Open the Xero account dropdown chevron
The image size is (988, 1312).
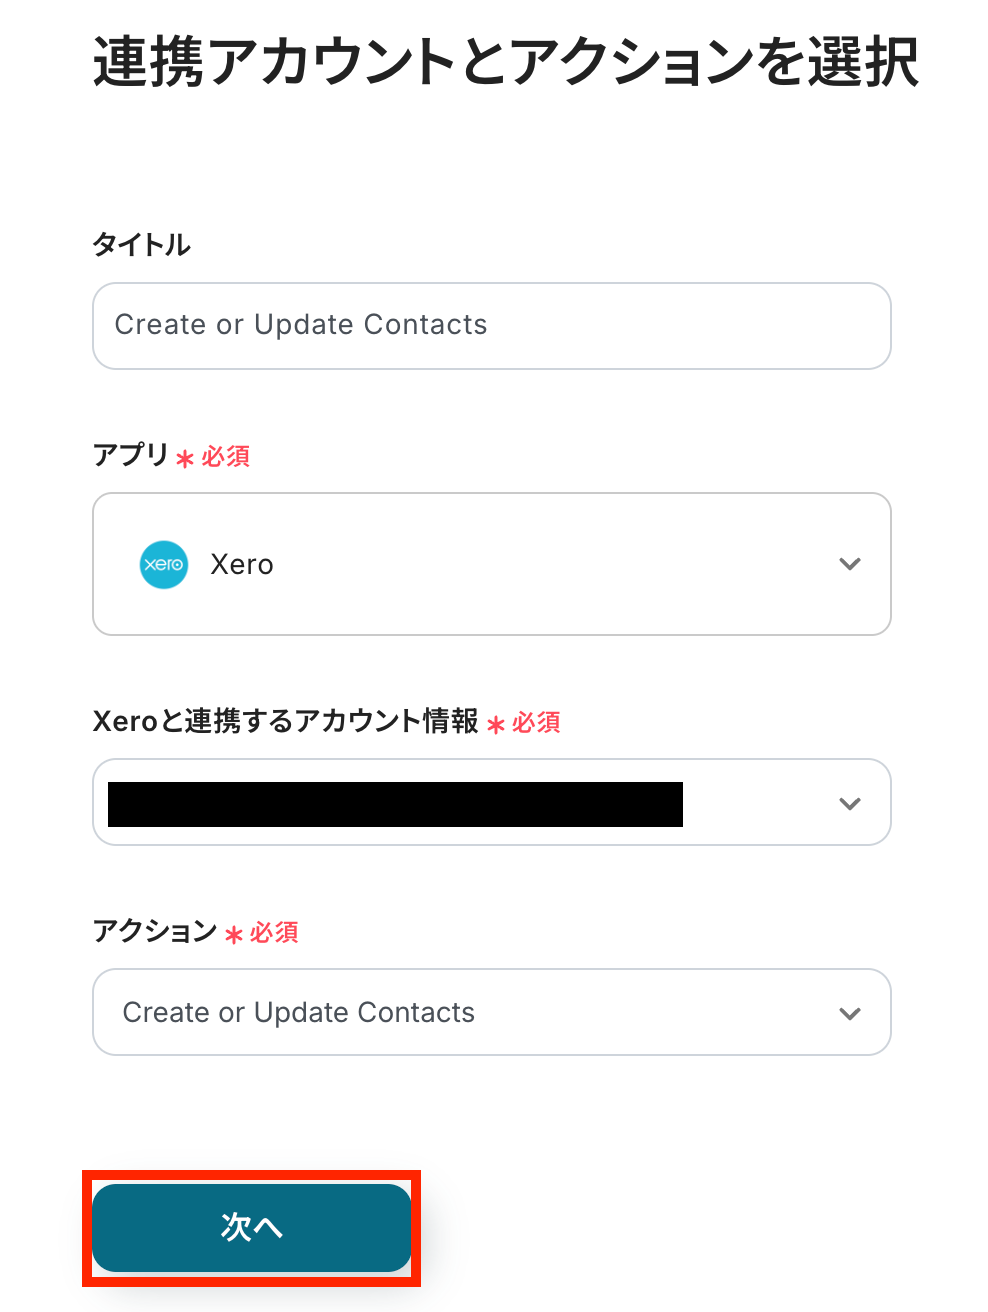(849, 803)
